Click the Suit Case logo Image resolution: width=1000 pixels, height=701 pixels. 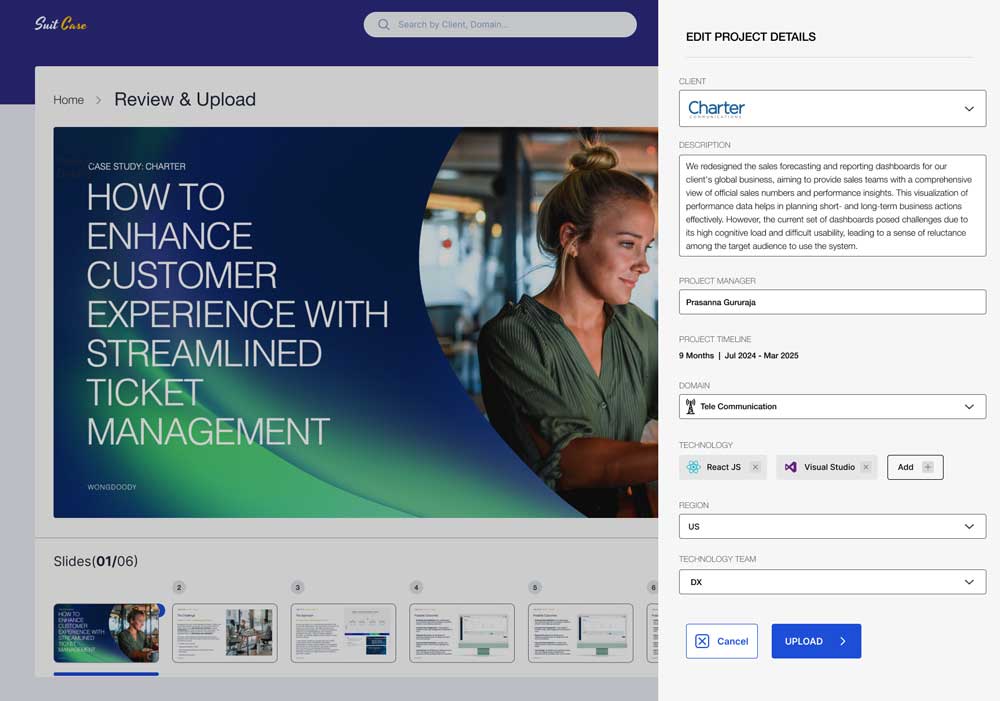click(x=61, y=24)
